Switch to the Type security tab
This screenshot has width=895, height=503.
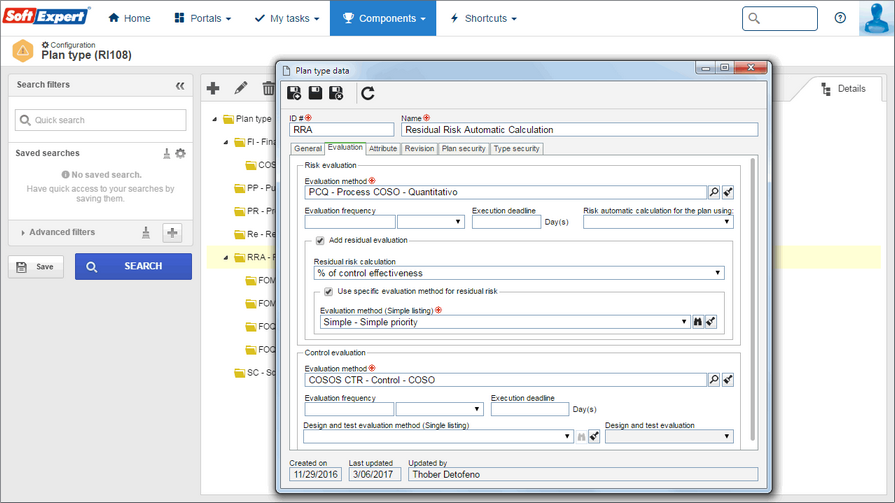[x=517, y=148]
